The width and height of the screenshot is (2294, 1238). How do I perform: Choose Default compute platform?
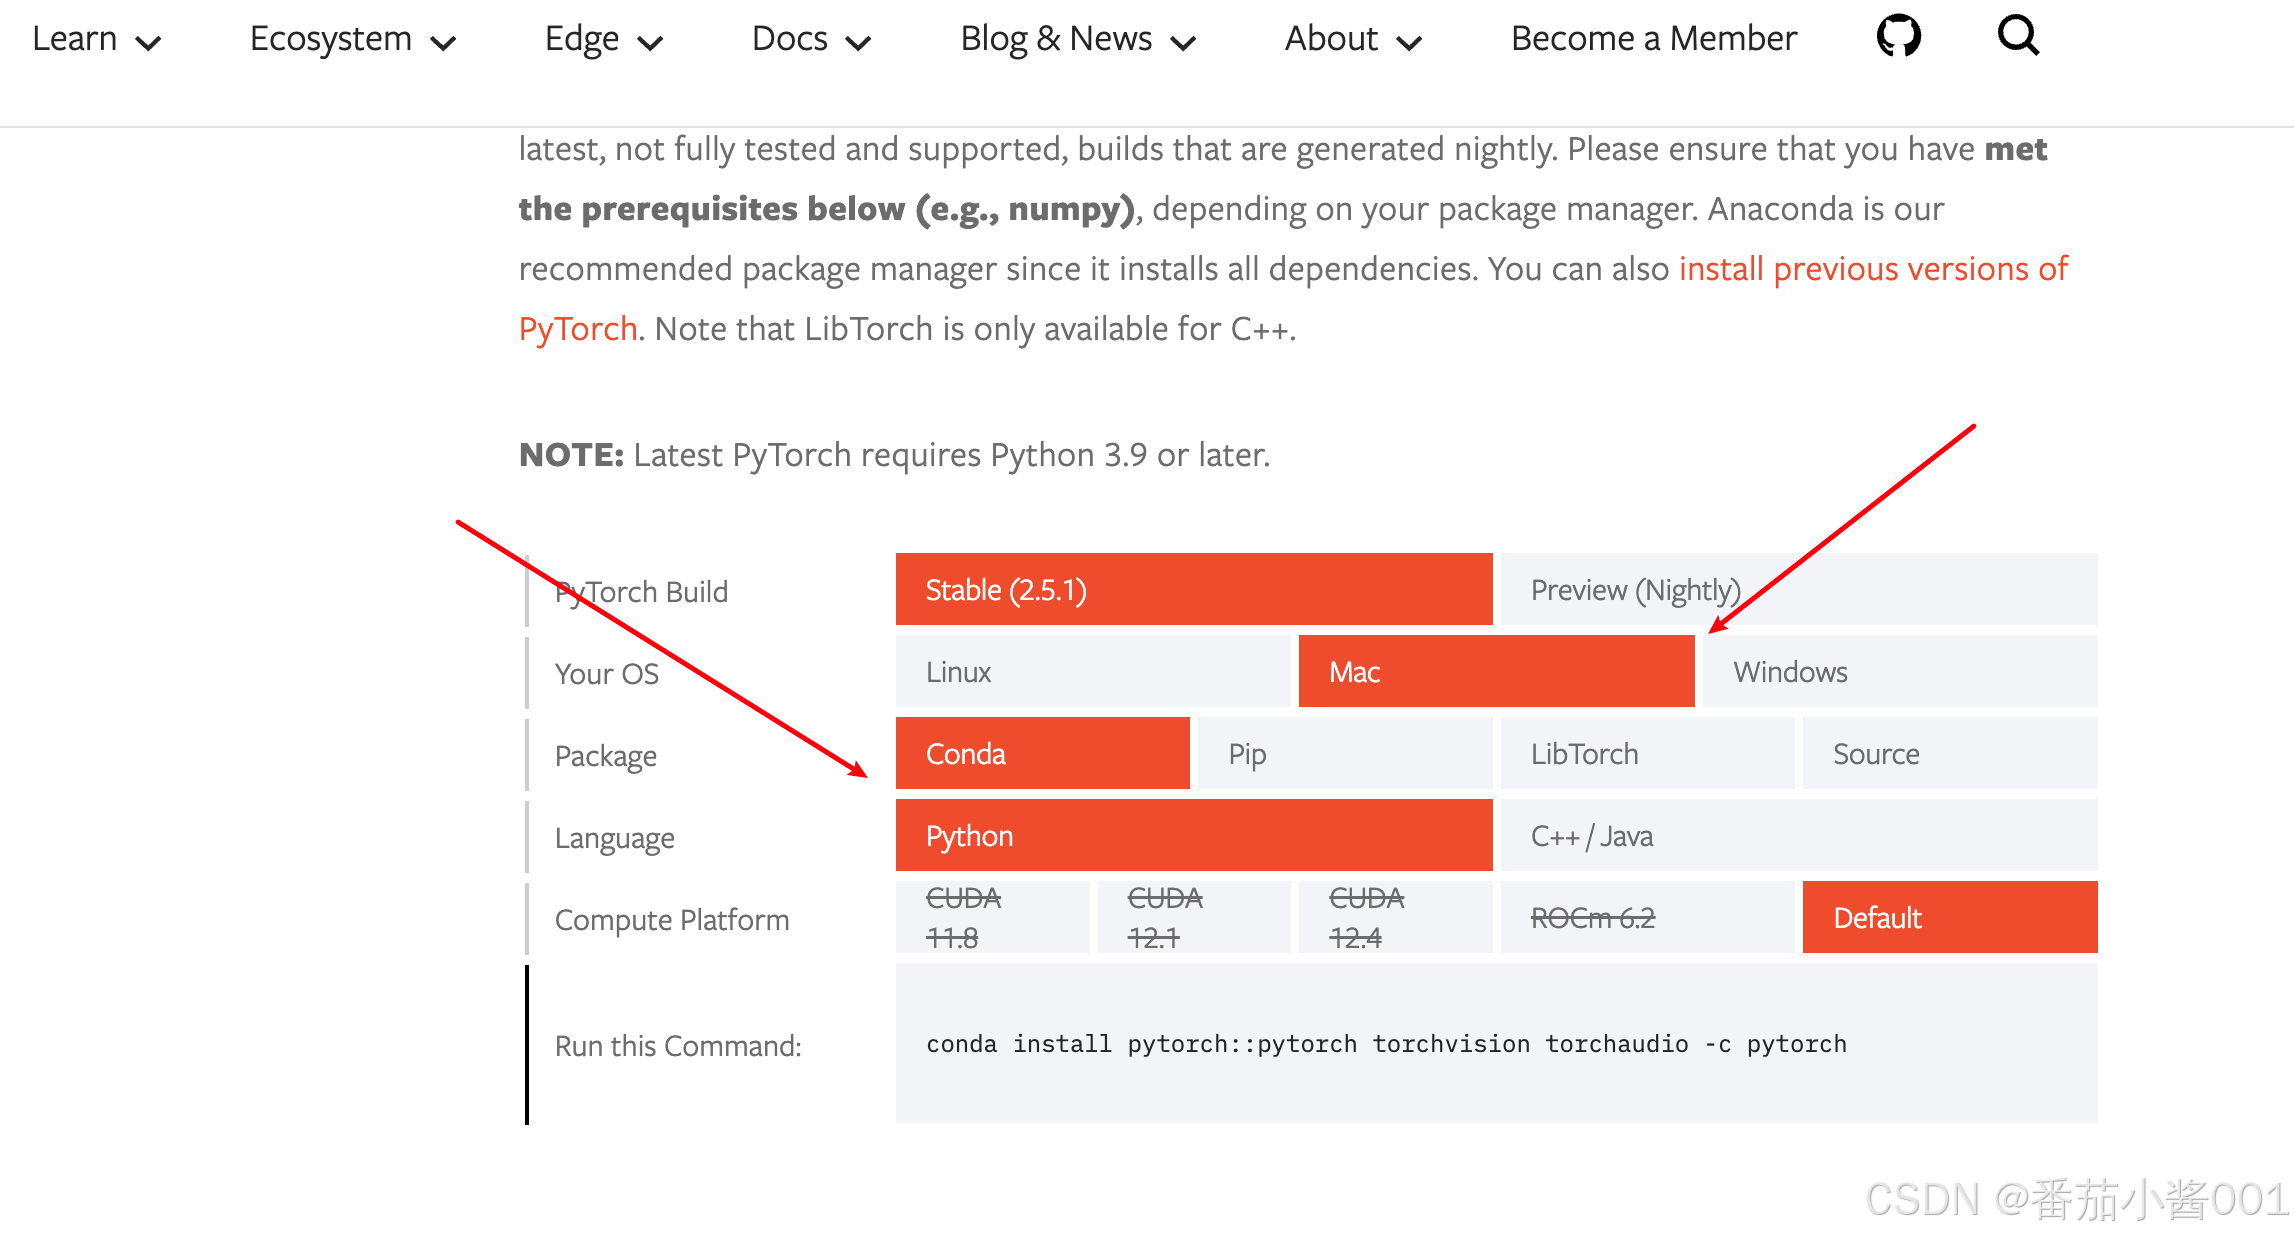click(x=1950, y=917)
